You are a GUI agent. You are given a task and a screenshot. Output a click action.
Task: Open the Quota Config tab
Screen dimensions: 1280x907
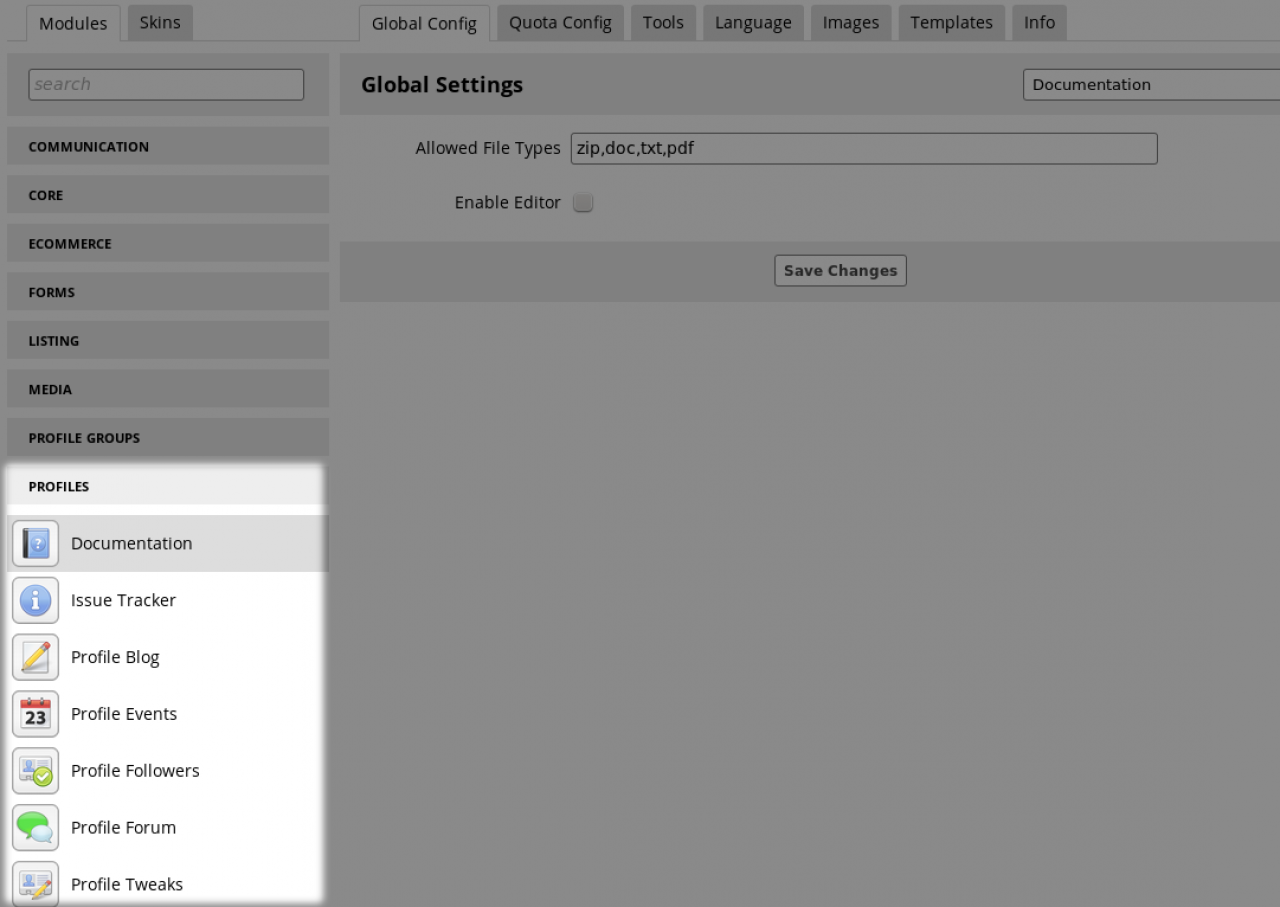(x=560, y=22)
